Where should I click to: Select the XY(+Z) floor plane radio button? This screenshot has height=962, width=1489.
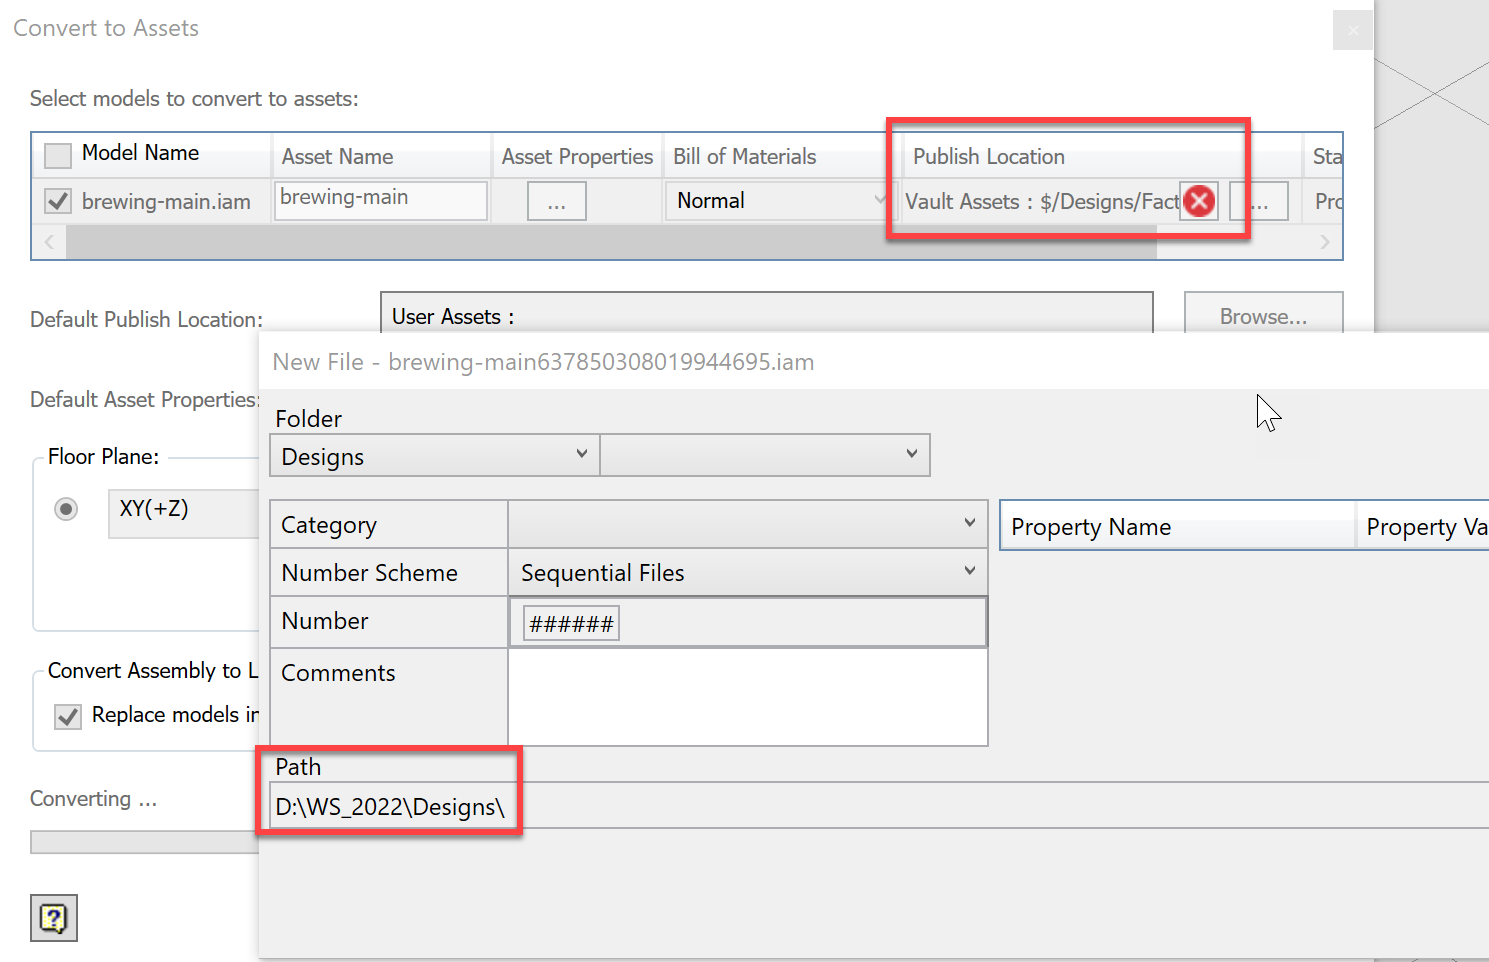[x=66, y=509]
